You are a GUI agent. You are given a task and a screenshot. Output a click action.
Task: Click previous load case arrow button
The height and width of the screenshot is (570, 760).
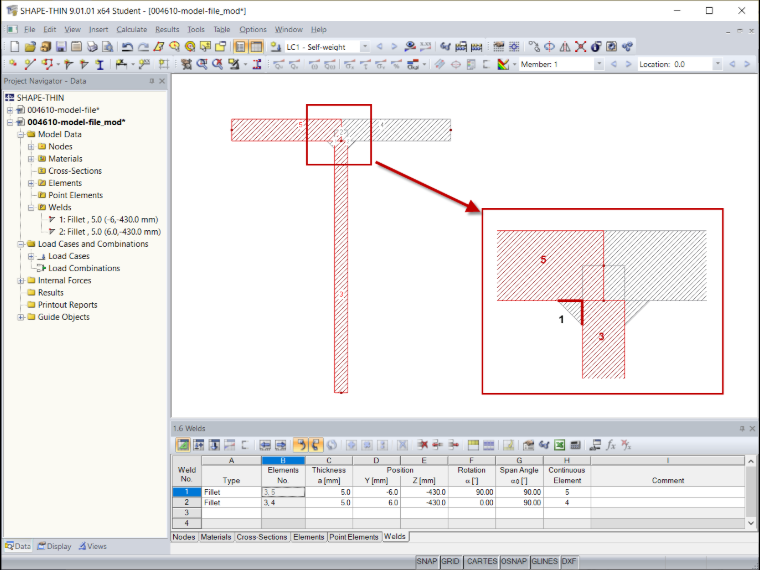[x=380, y=47]
